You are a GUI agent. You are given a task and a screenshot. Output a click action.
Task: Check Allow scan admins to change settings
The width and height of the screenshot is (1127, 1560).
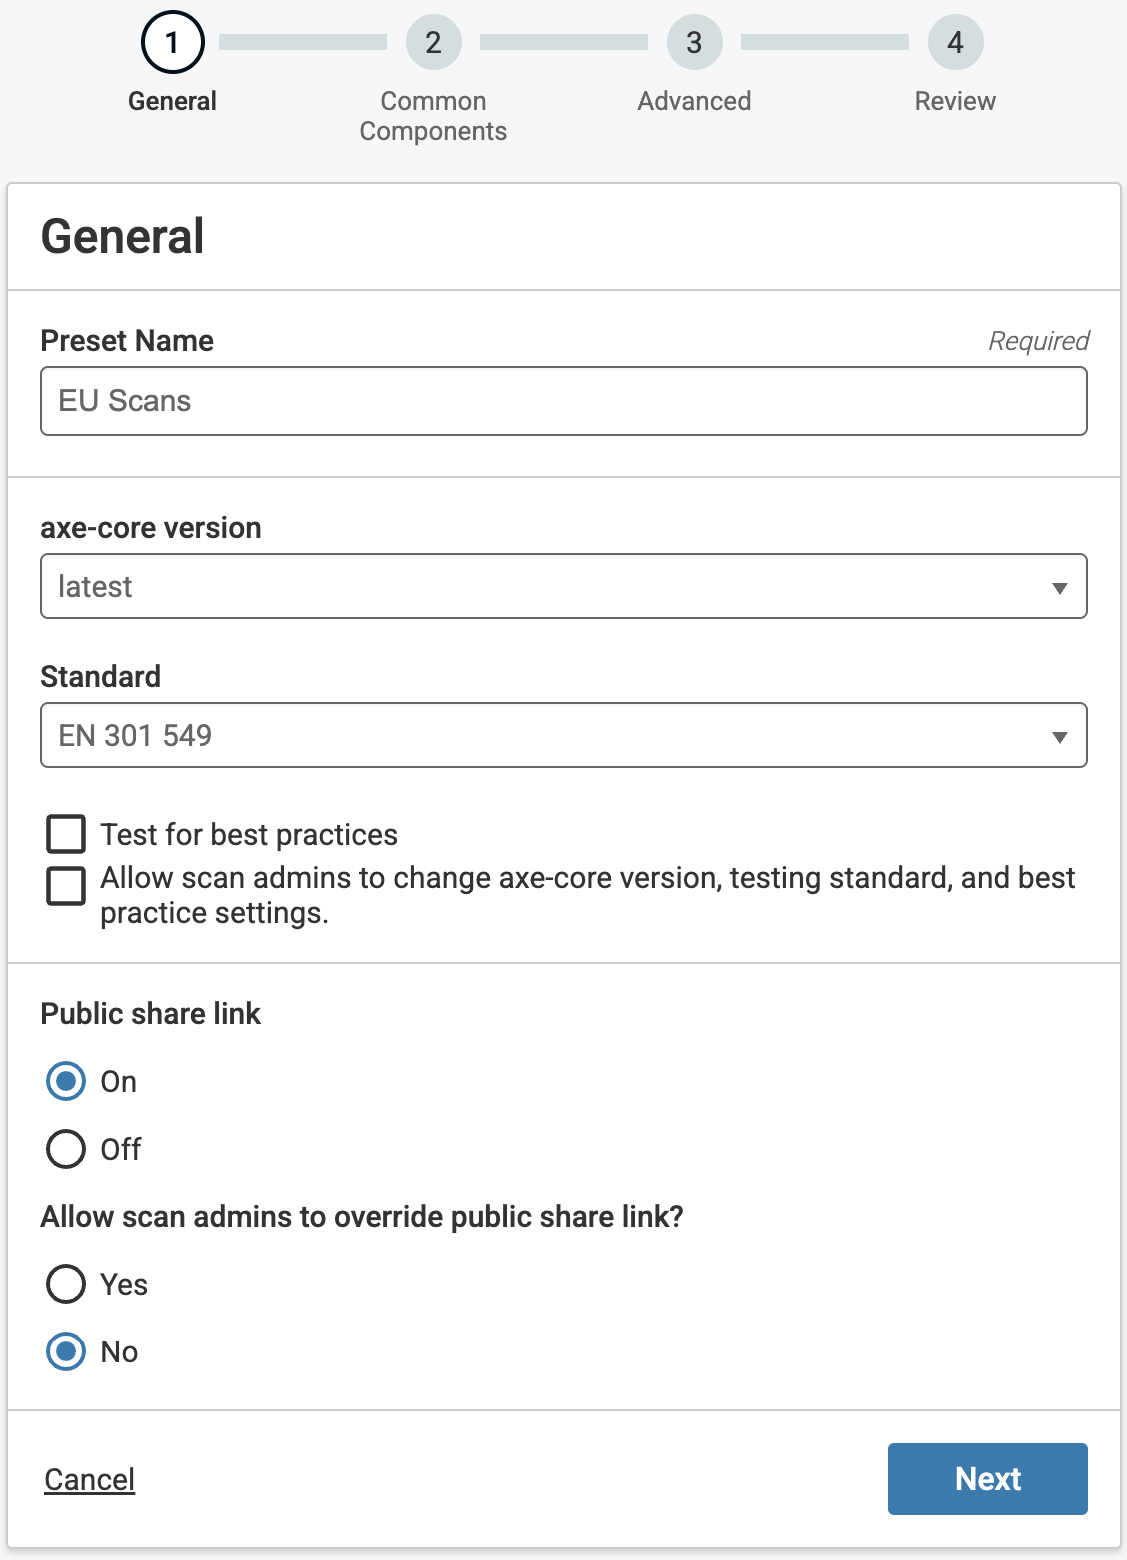66,886
